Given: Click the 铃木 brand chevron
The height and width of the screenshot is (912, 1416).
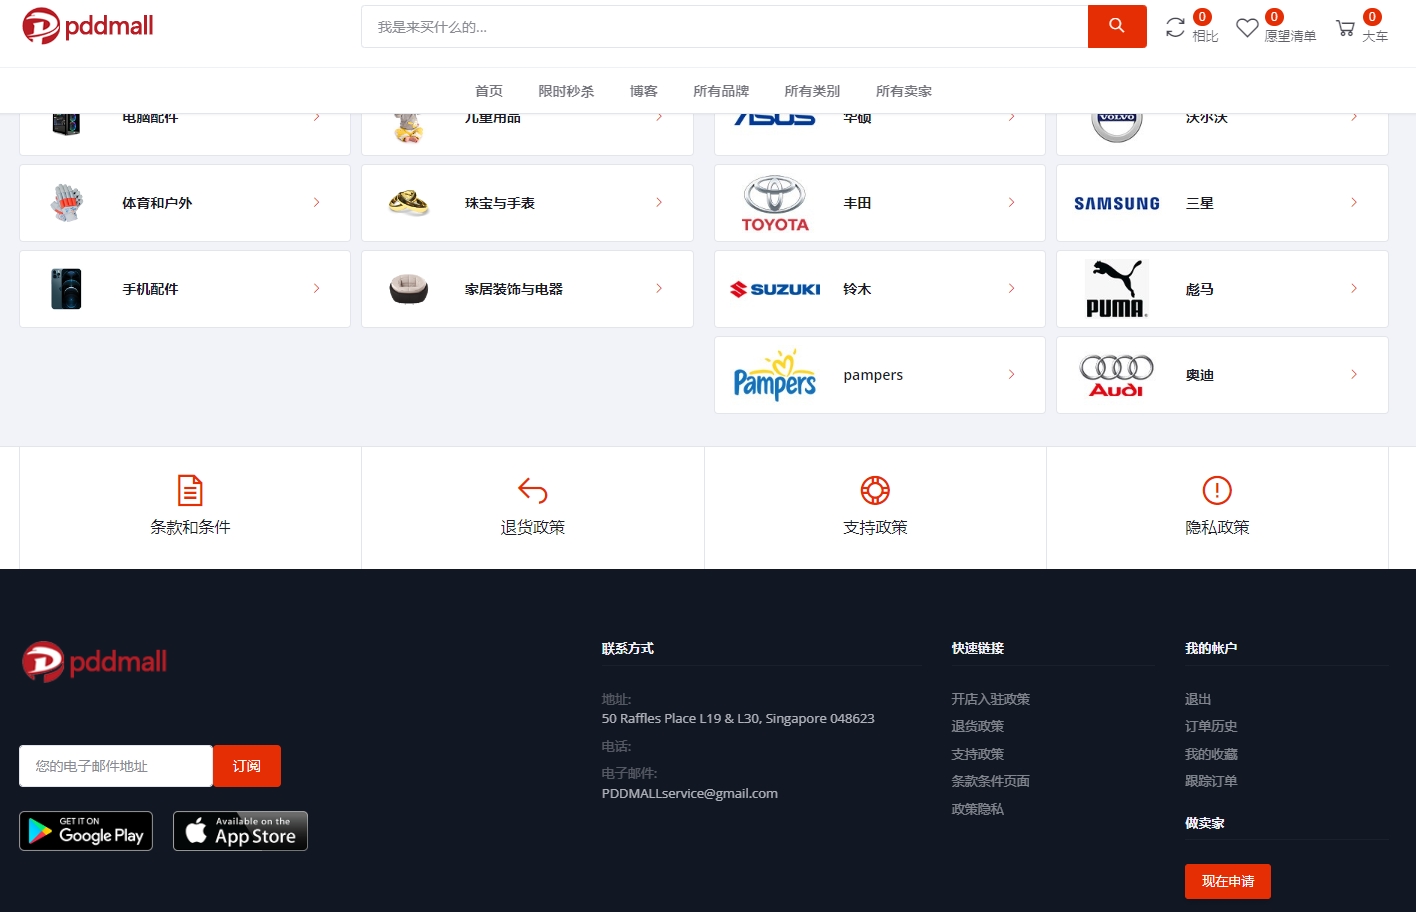Looking at the screenshot, I should point(1012,289).
